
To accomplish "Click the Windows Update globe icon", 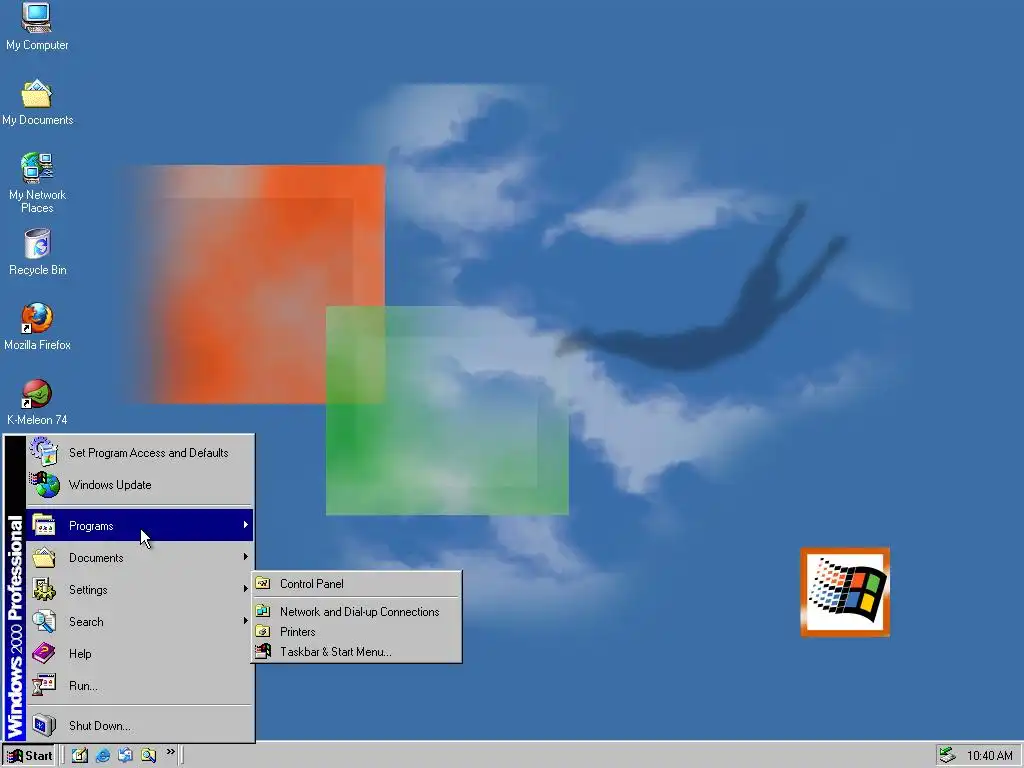I will [44, 485].
